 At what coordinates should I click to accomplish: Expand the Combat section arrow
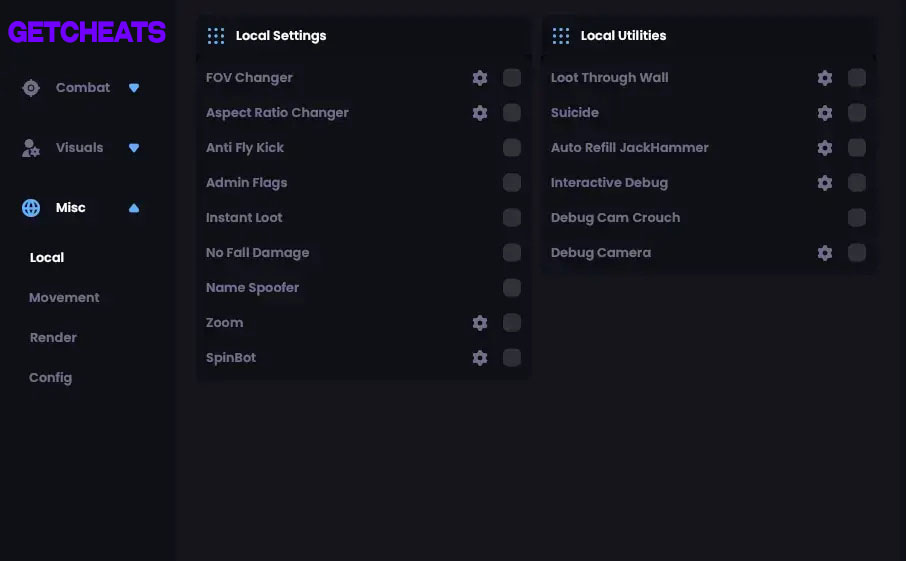[134, 88]
